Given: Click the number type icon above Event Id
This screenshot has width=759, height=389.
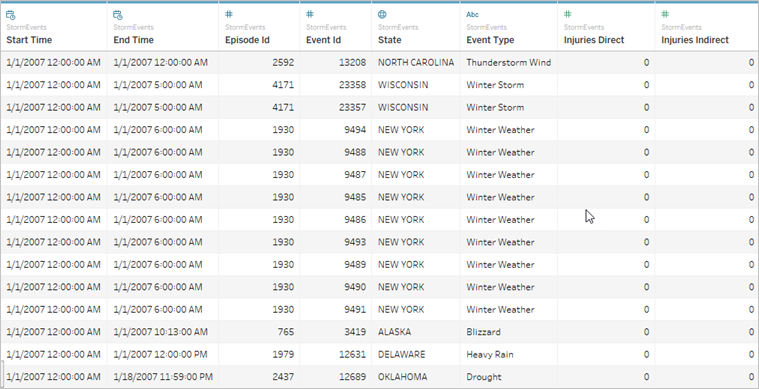Looking at the screenshot, I should [x=310, y=14].
